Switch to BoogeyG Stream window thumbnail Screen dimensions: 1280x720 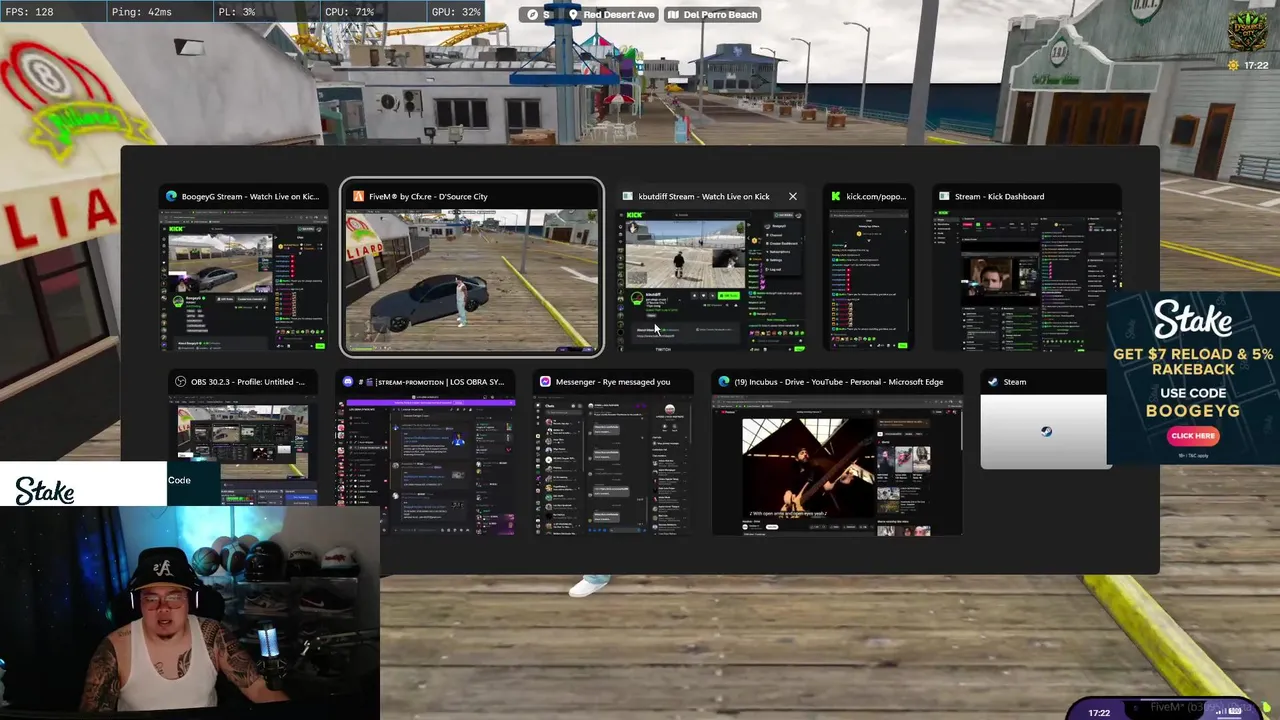tap(244, 279)
